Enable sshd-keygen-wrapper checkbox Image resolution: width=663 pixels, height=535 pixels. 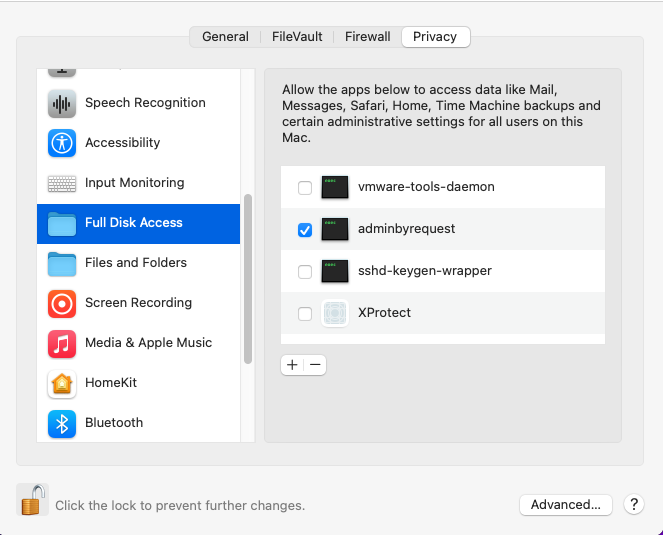tap(305, 272)
